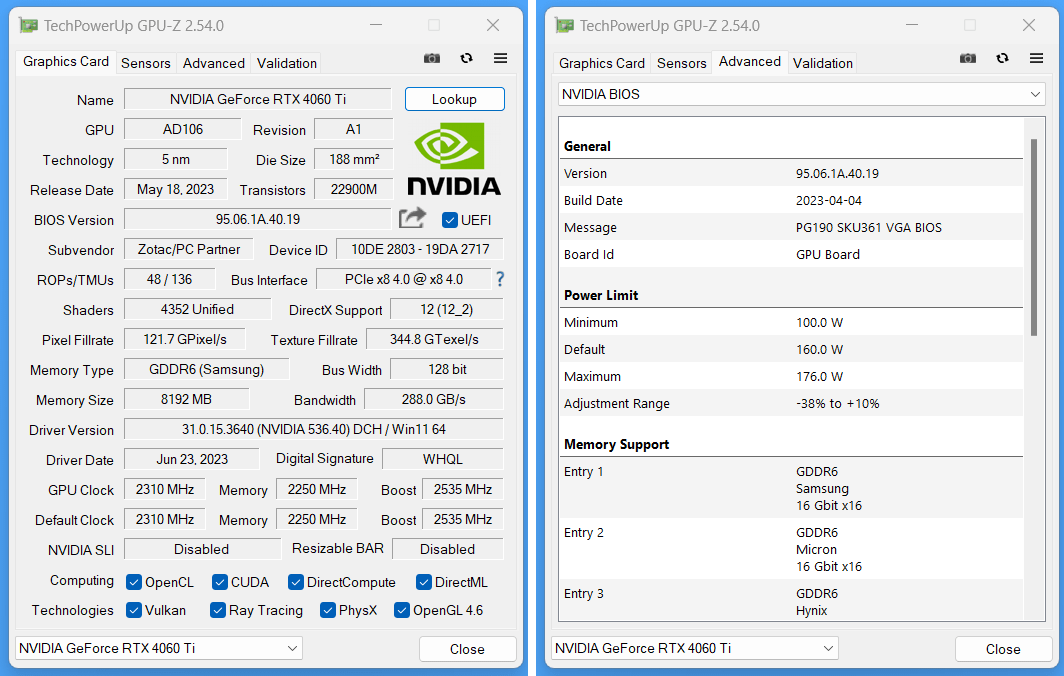Click the Bus Interface question mark icon
This screenshot has height=676, width=1064.
tap(500, 279)
